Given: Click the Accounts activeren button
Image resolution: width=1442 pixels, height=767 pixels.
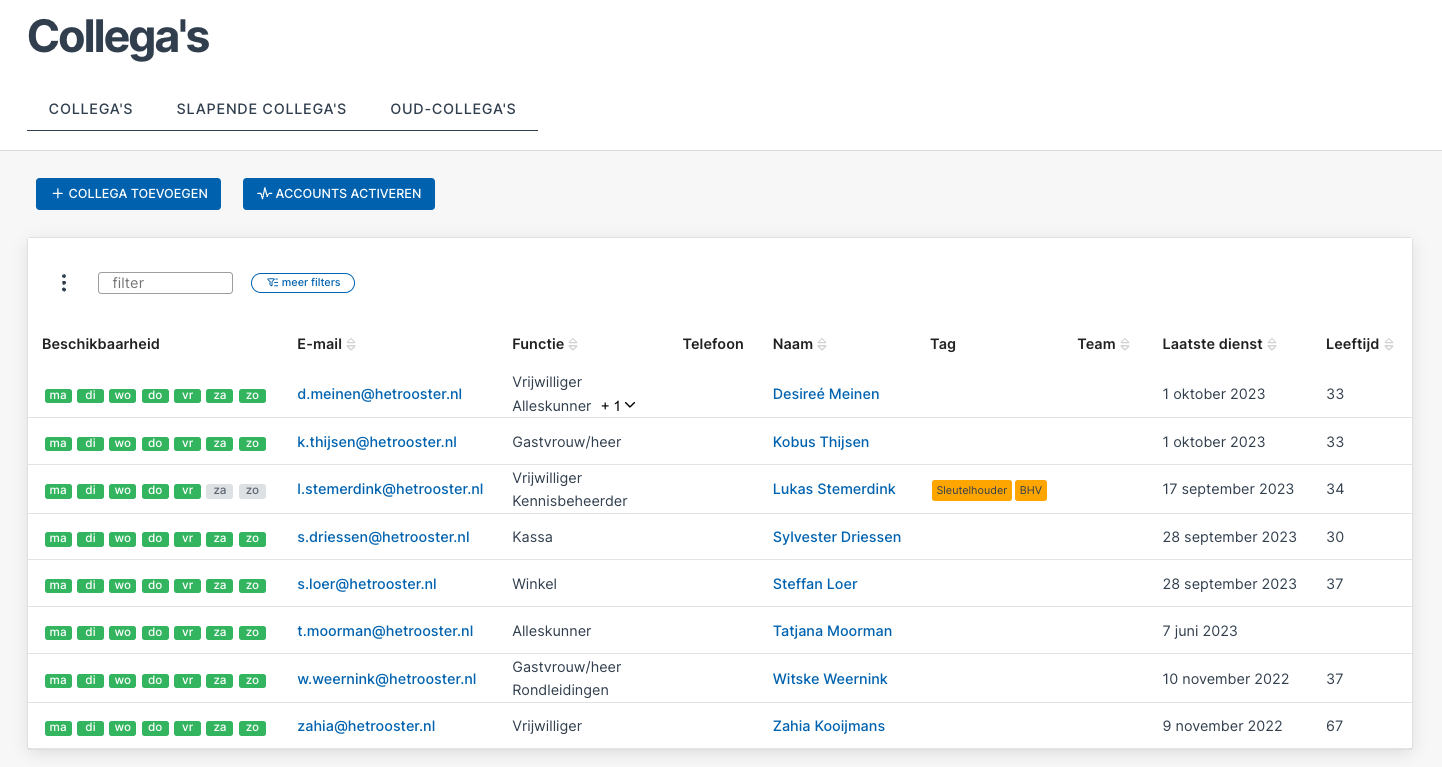Looking at the screenshot, I should click(339, 194).
